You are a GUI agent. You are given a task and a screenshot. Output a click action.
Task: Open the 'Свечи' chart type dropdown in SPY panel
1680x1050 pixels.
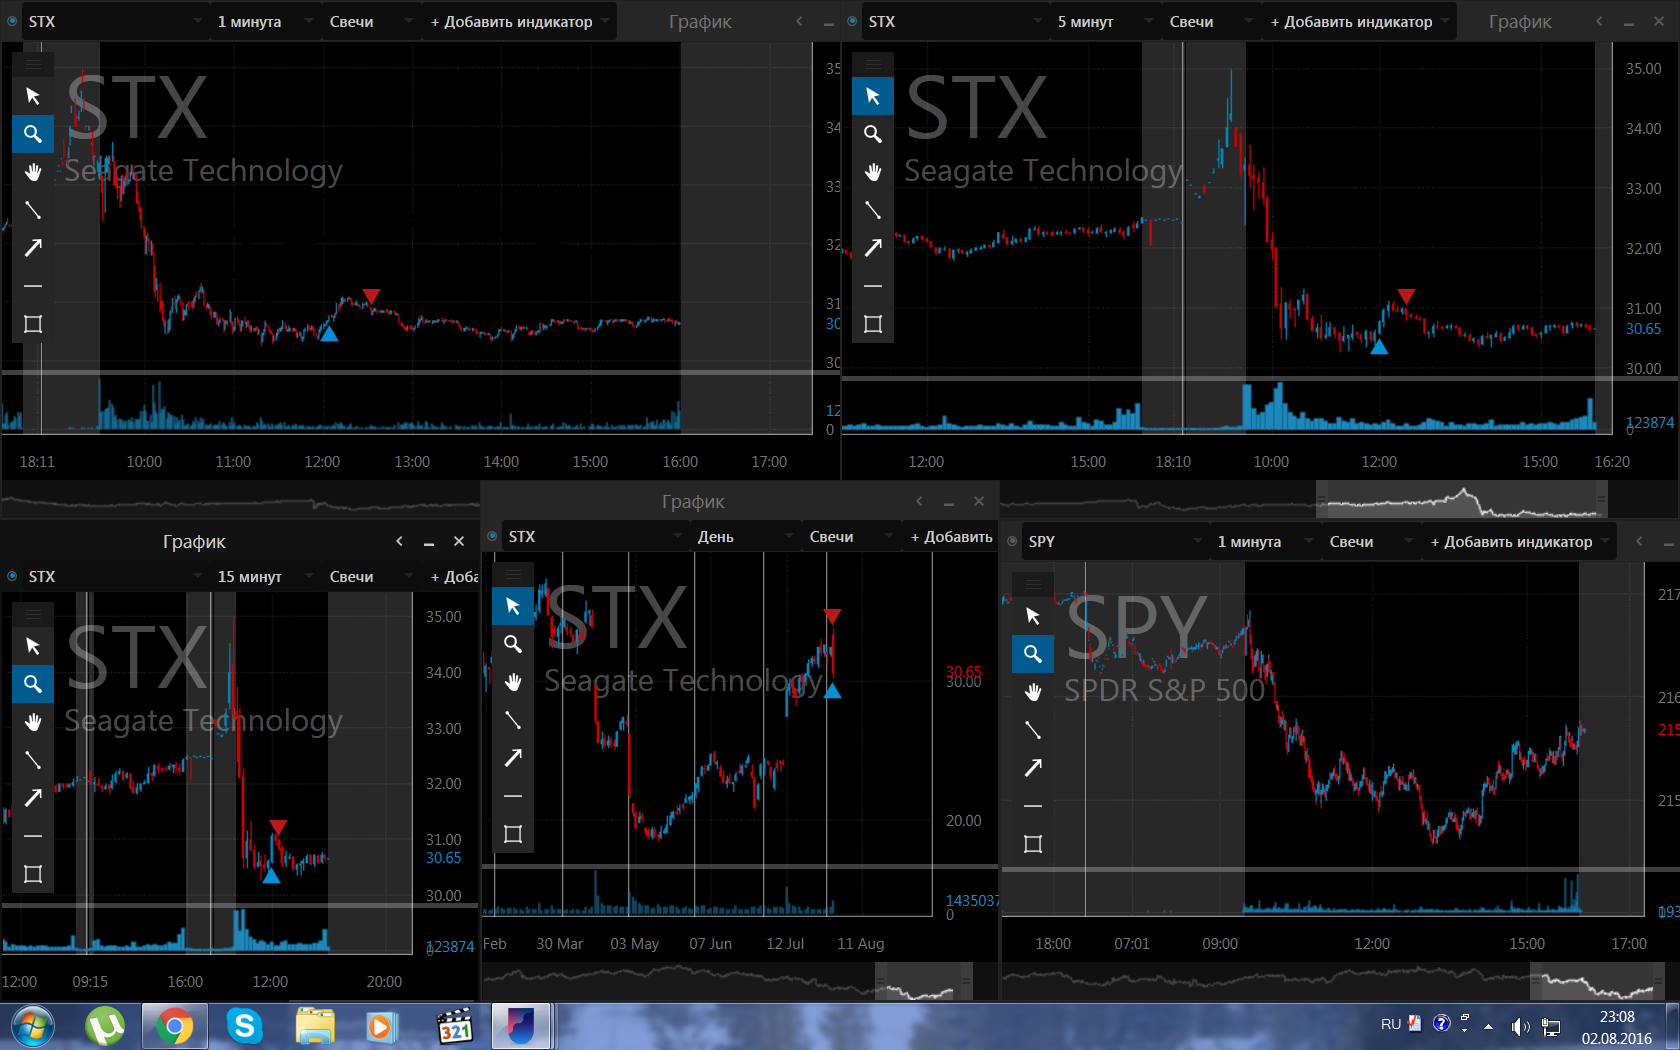pyautogui.click(x=1370, y=541)
